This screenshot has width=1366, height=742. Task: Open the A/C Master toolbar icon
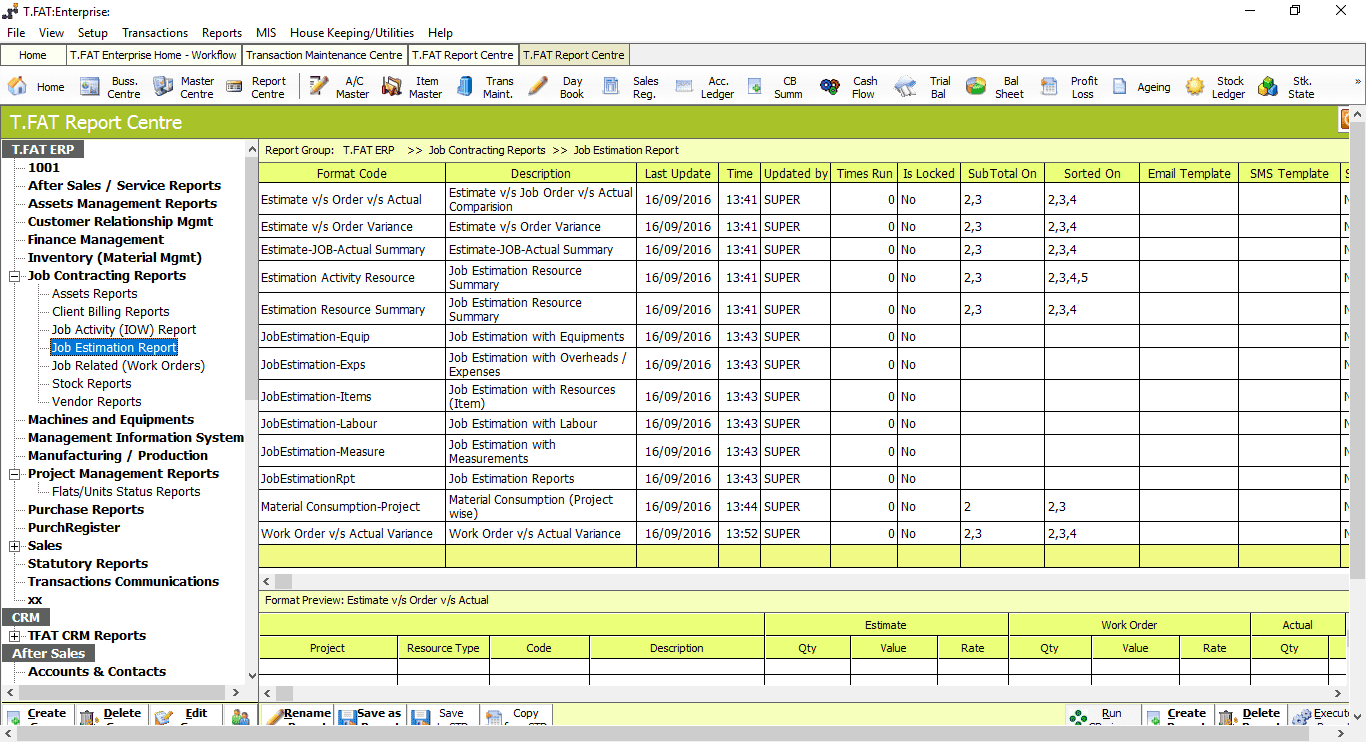click(338, 87)
